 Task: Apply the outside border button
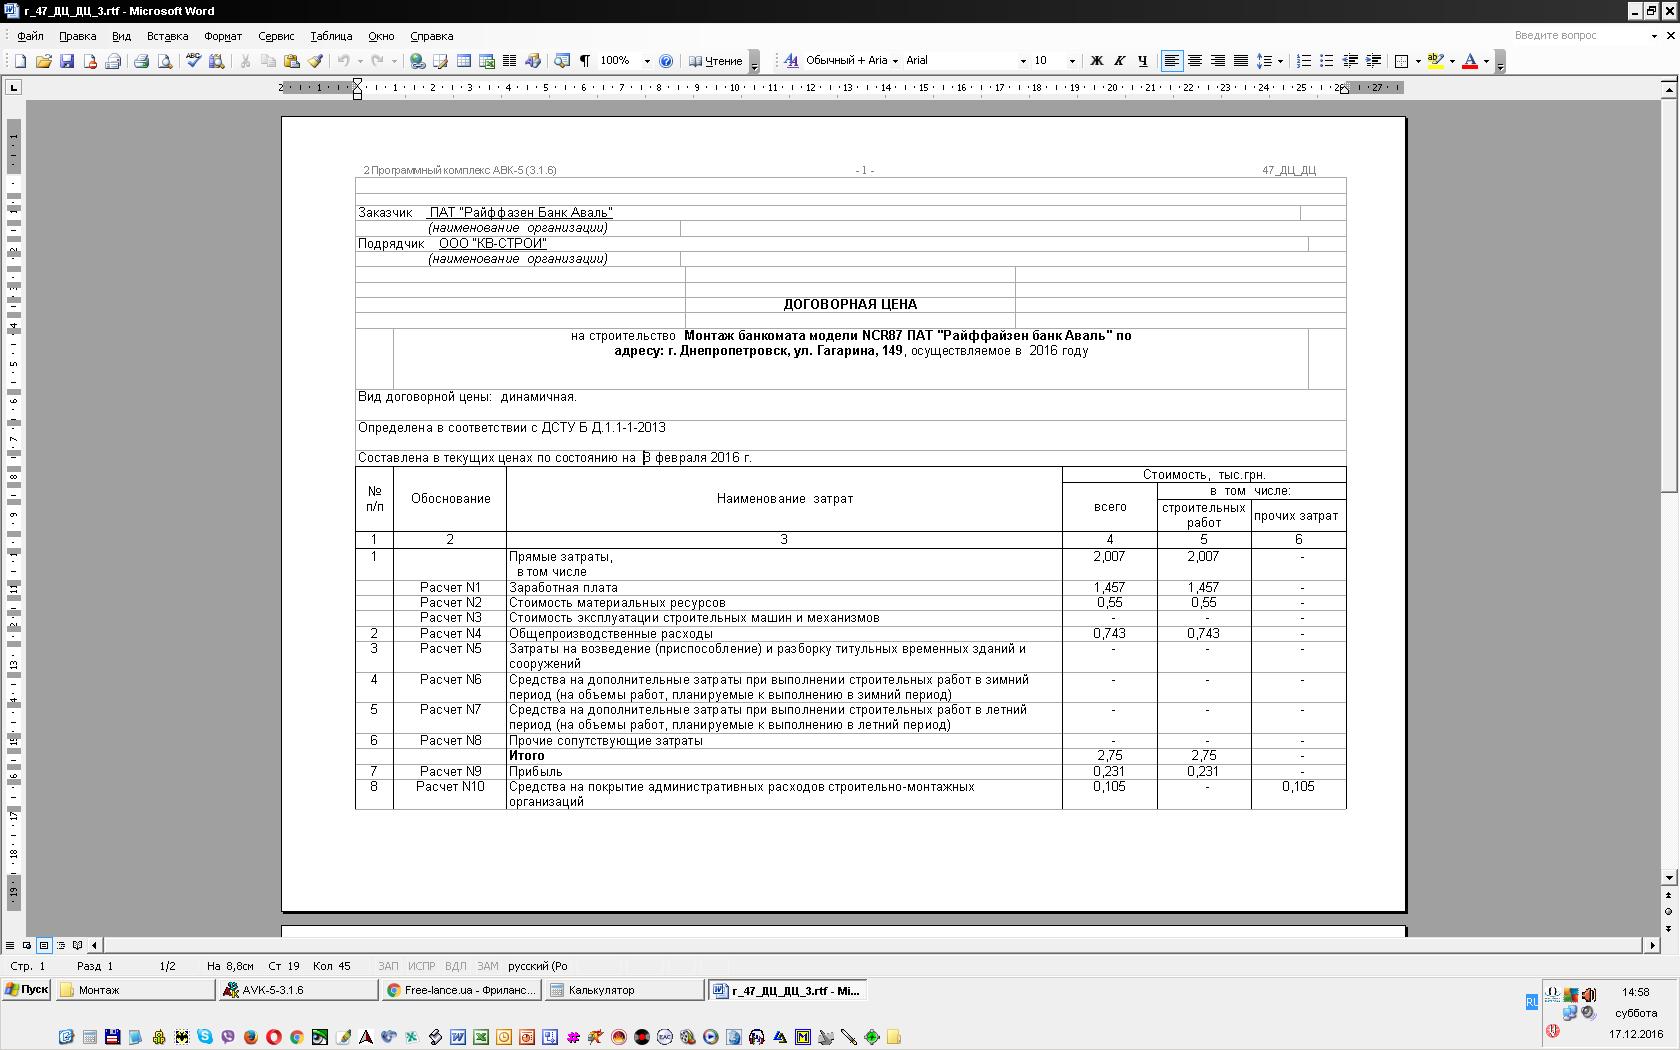[x=1401, y=61]
